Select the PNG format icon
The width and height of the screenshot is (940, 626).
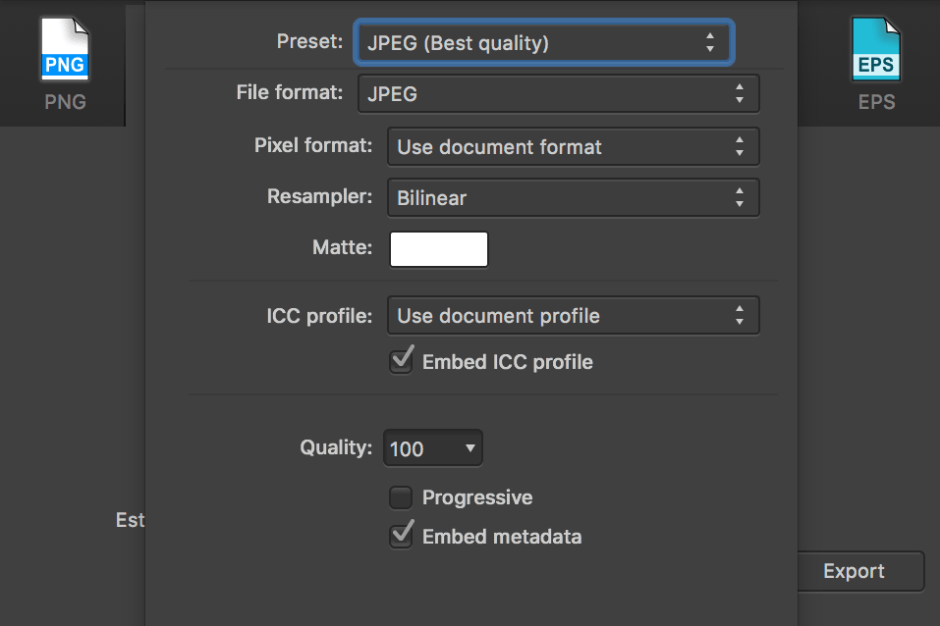(65, 51)
